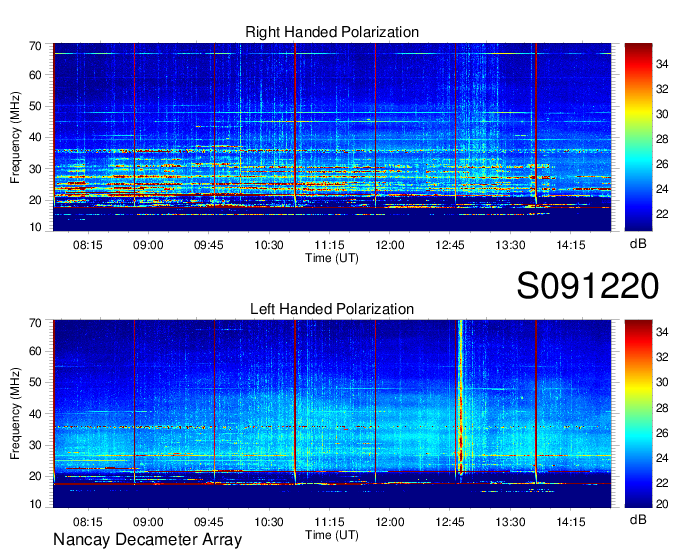Image resolution: width=680 pixels, height=552 pixels.
Task: Click the 34 dB tick on Right Handed colorbar
Action: [x=662, y=64]
